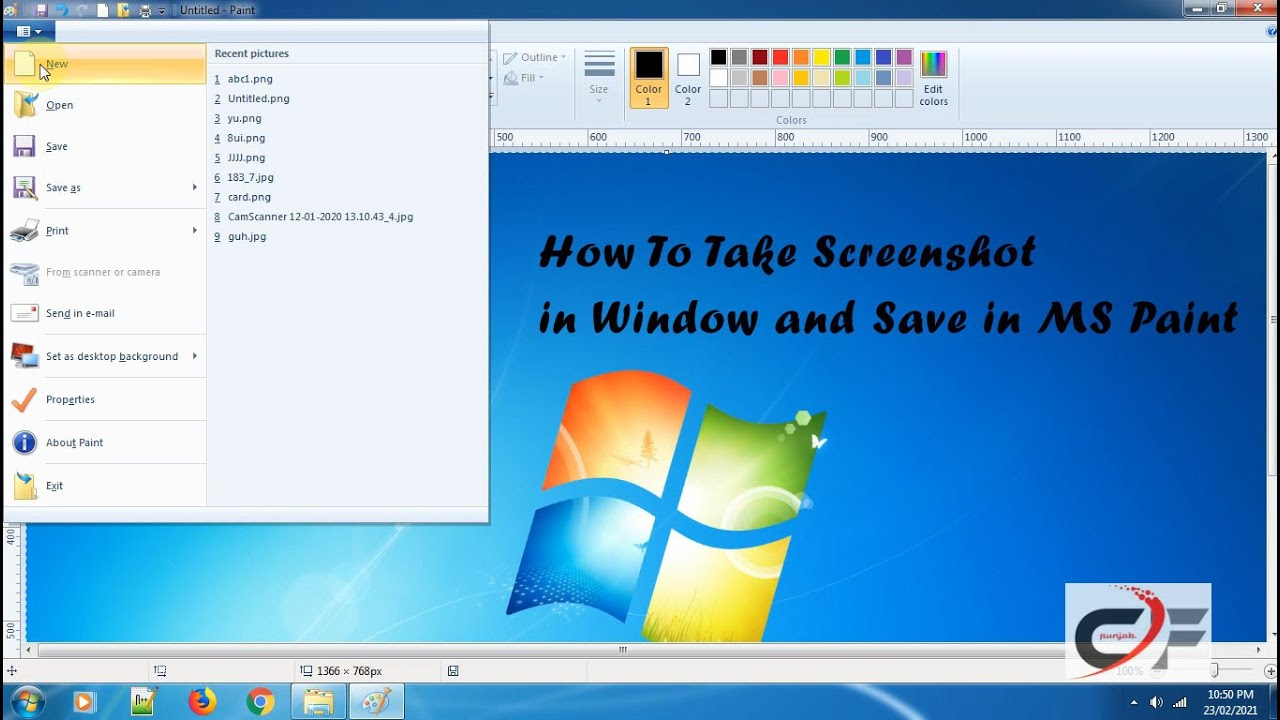The height and width of the screenshot is (720, 1280).
Task: Click the Undo arrow in title bar
Action: point(60,10)
